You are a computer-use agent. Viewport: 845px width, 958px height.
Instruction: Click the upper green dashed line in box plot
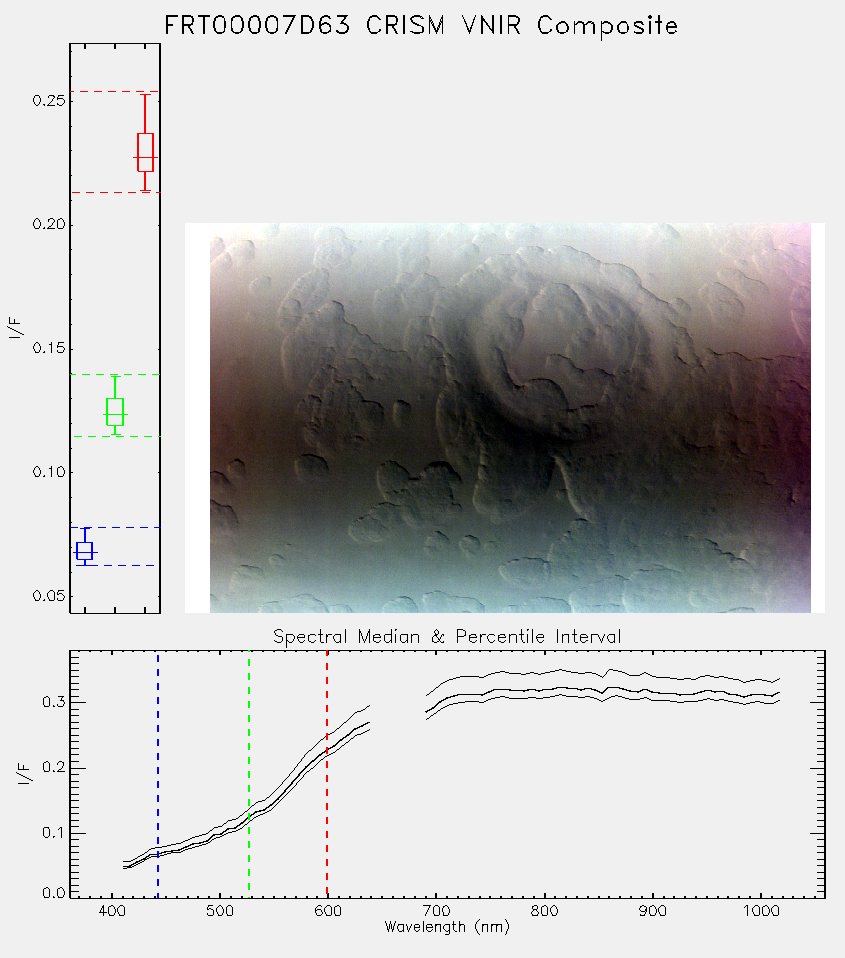(115, 375)
